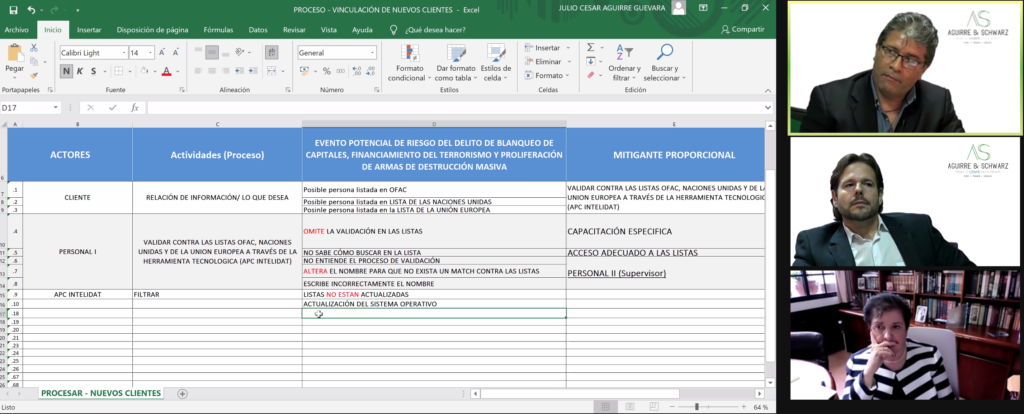Open the Fórmulas ribbon tab
The height and width of the screenshot is (414, 1024).
(x=218, y=30)
